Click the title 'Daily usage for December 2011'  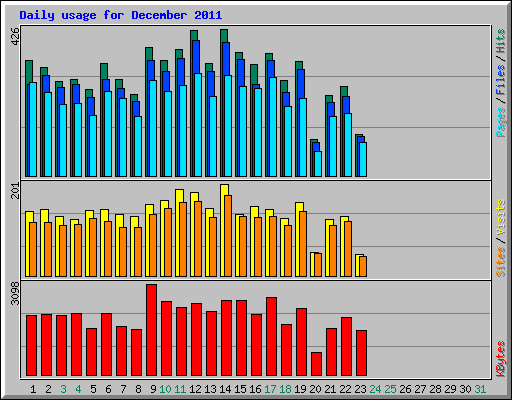pyautogui.click(x=121, y=15)
